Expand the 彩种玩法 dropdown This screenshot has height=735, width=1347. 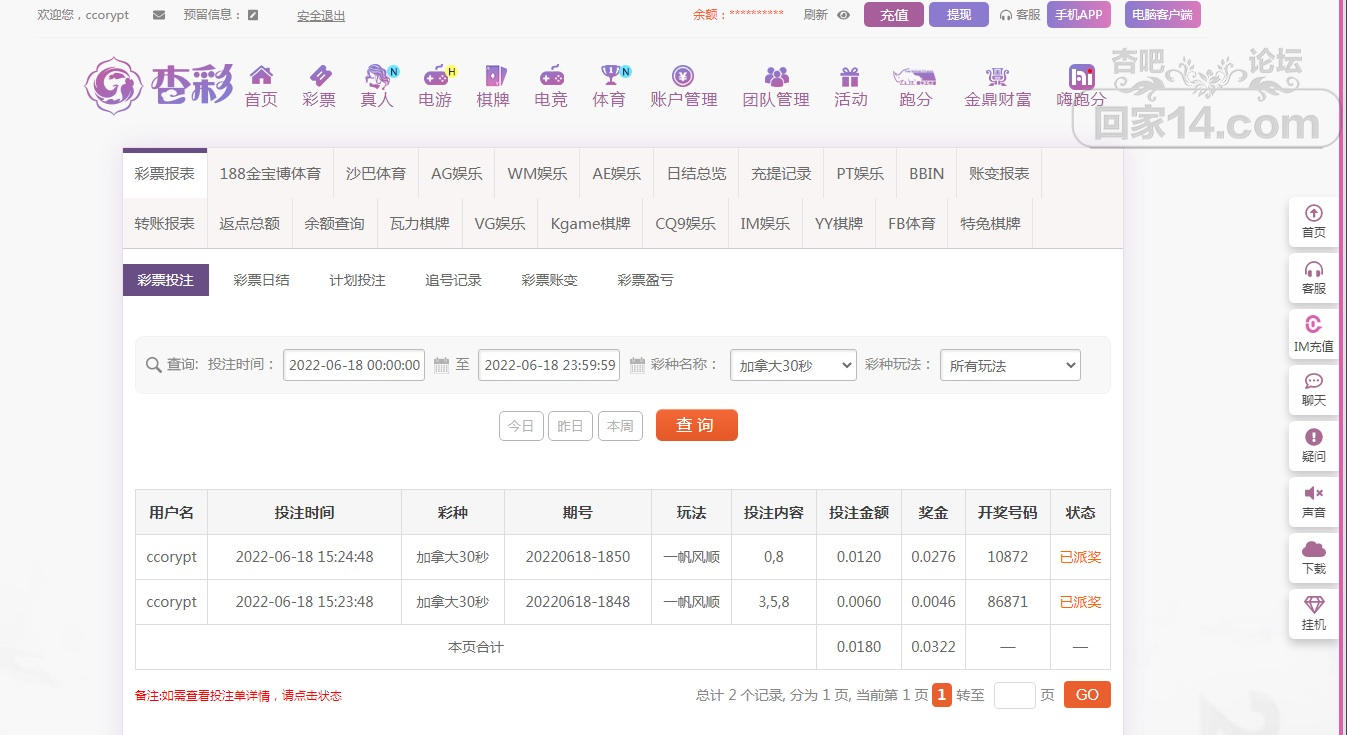point(1010,366)
